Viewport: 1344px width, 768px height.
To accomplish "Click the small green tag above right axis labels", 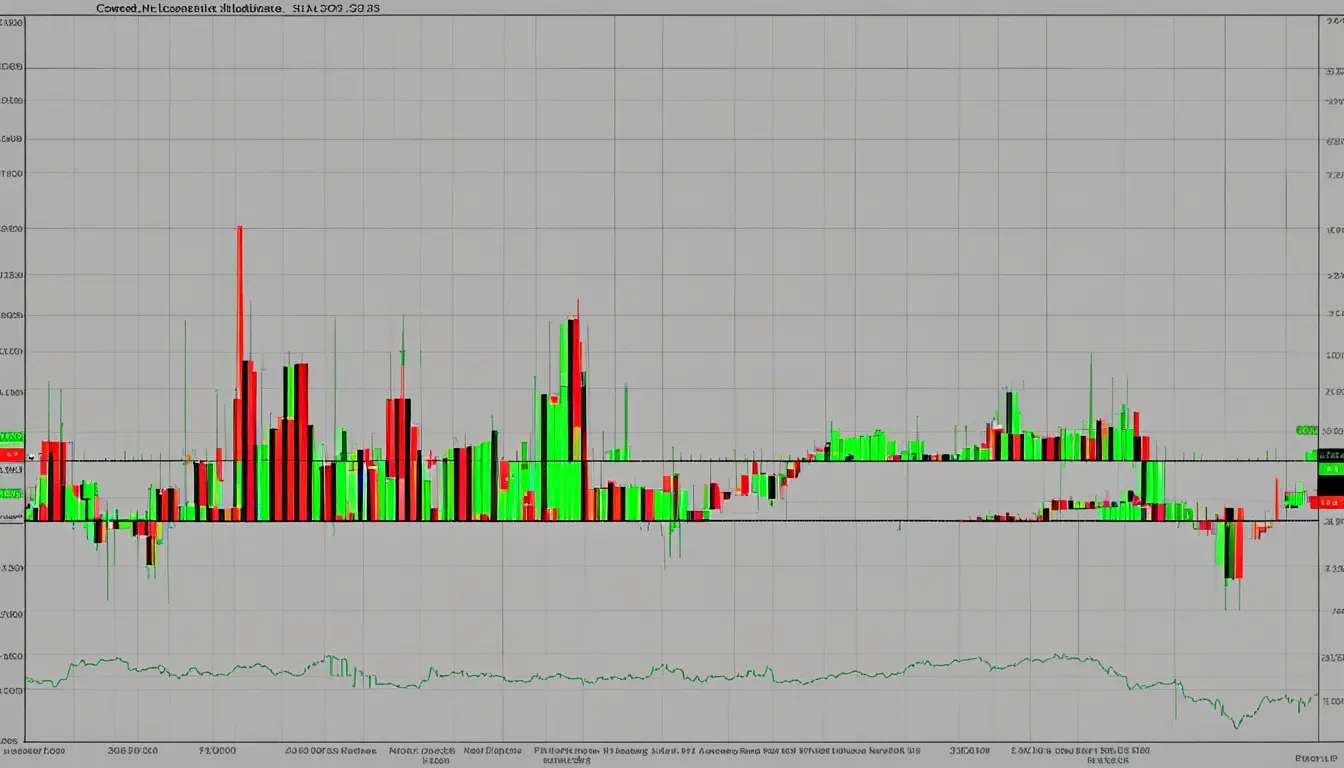I will click(1306, 430).
